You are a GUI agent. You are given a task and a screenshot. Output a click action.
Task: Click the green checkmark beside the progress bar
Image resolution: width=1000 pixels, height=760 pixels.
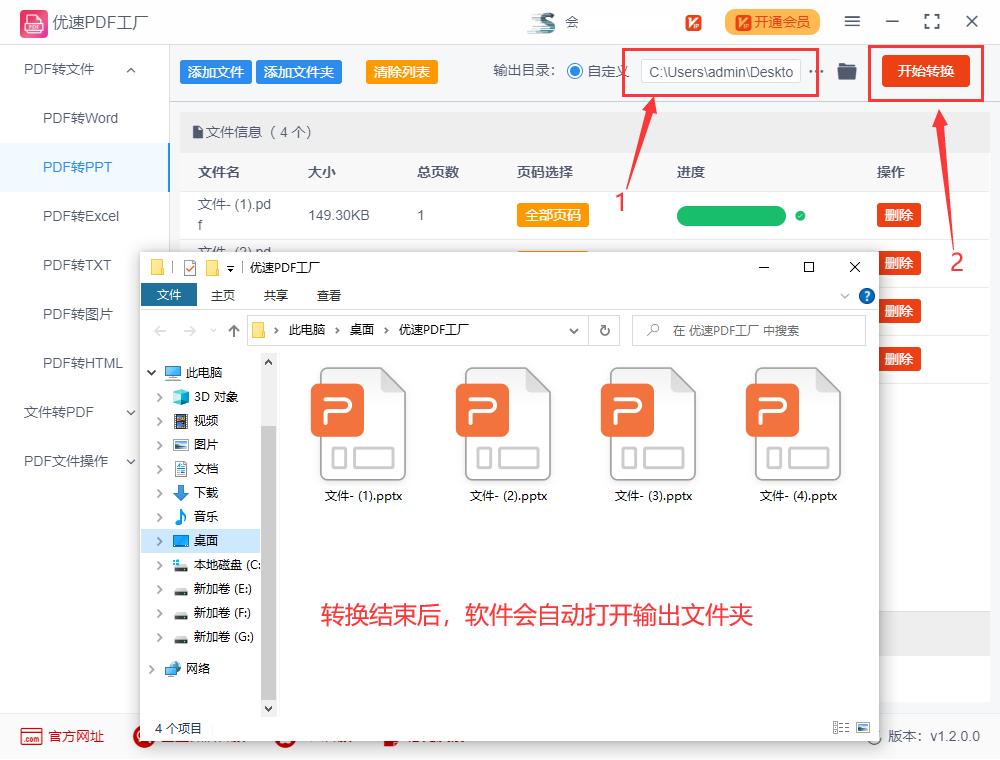[x=799, y=215]
